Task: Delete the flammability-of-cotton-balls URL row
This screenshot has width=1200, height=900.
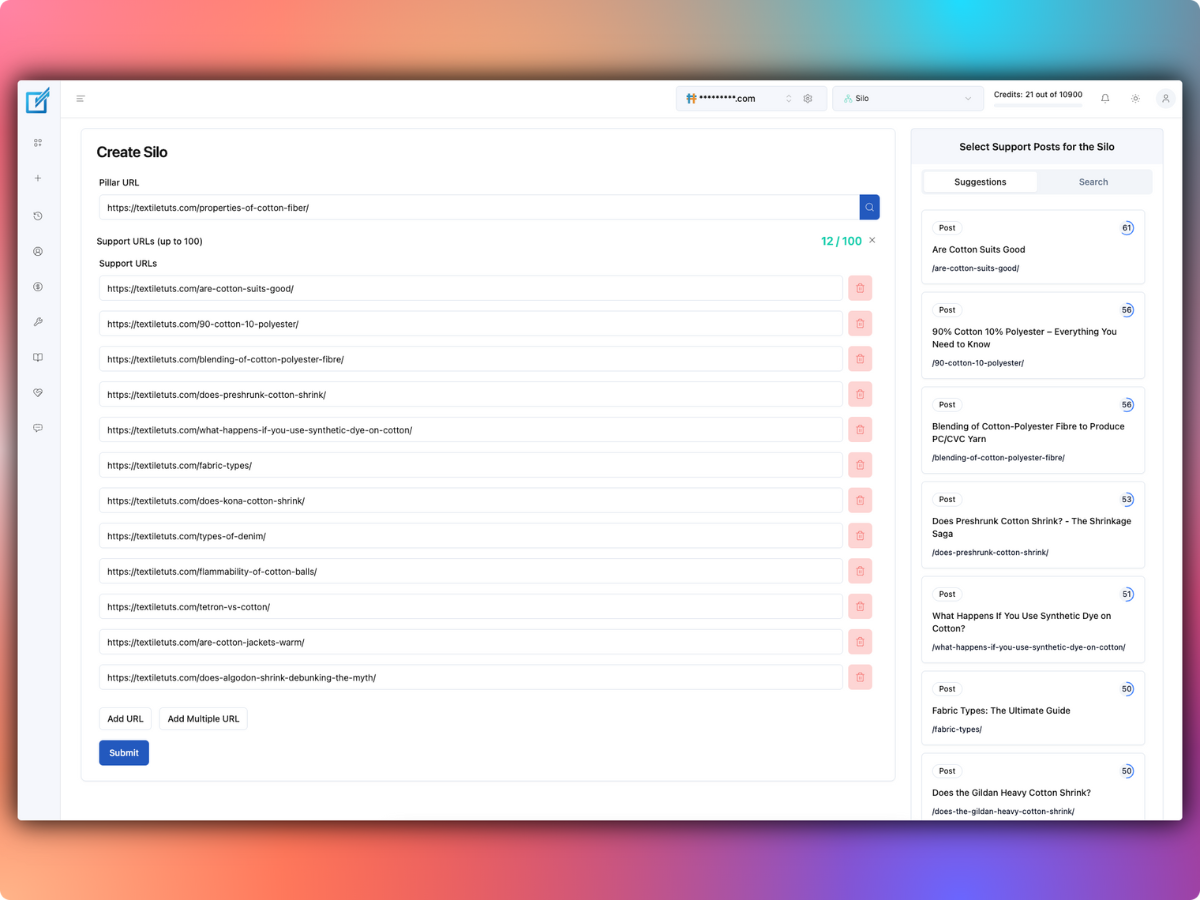Action: pyautogui.click(x=860, y=571)
